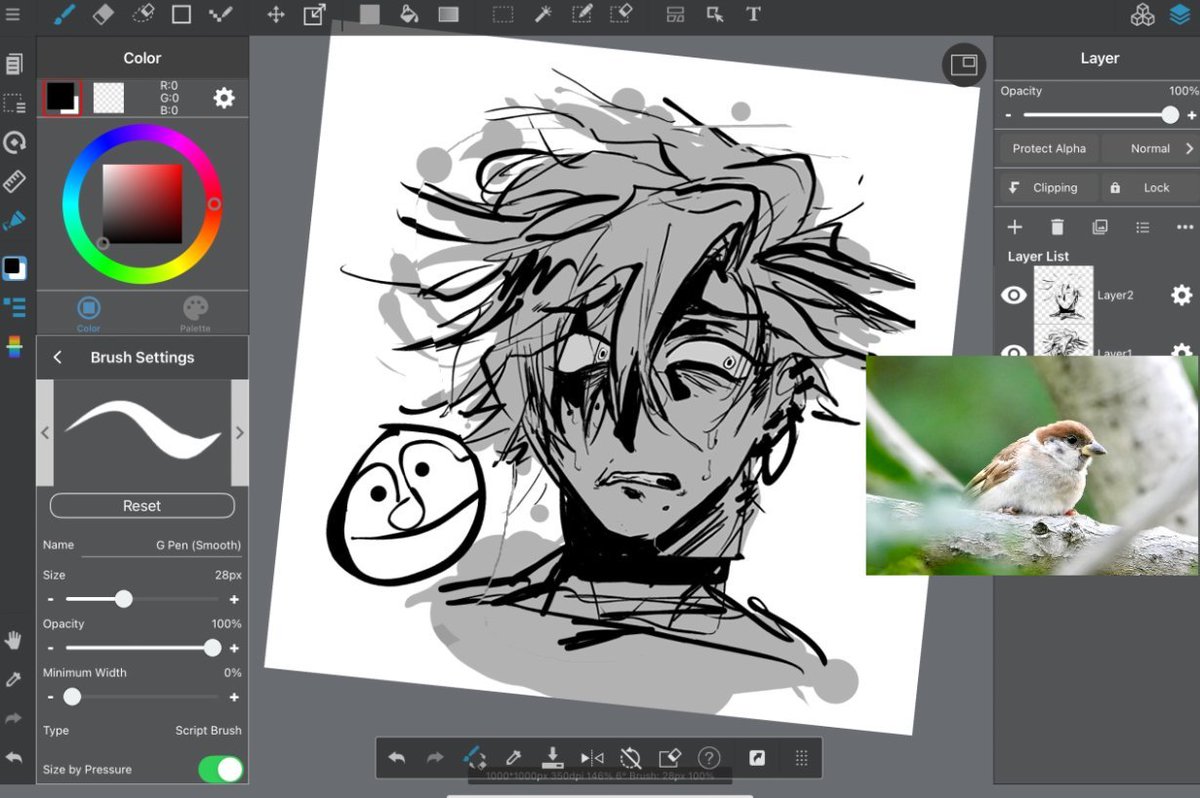The width and height of the screenshot is (1200, 798).
Task: Select the Move tool with four arrows
Action: coord(276,15)
